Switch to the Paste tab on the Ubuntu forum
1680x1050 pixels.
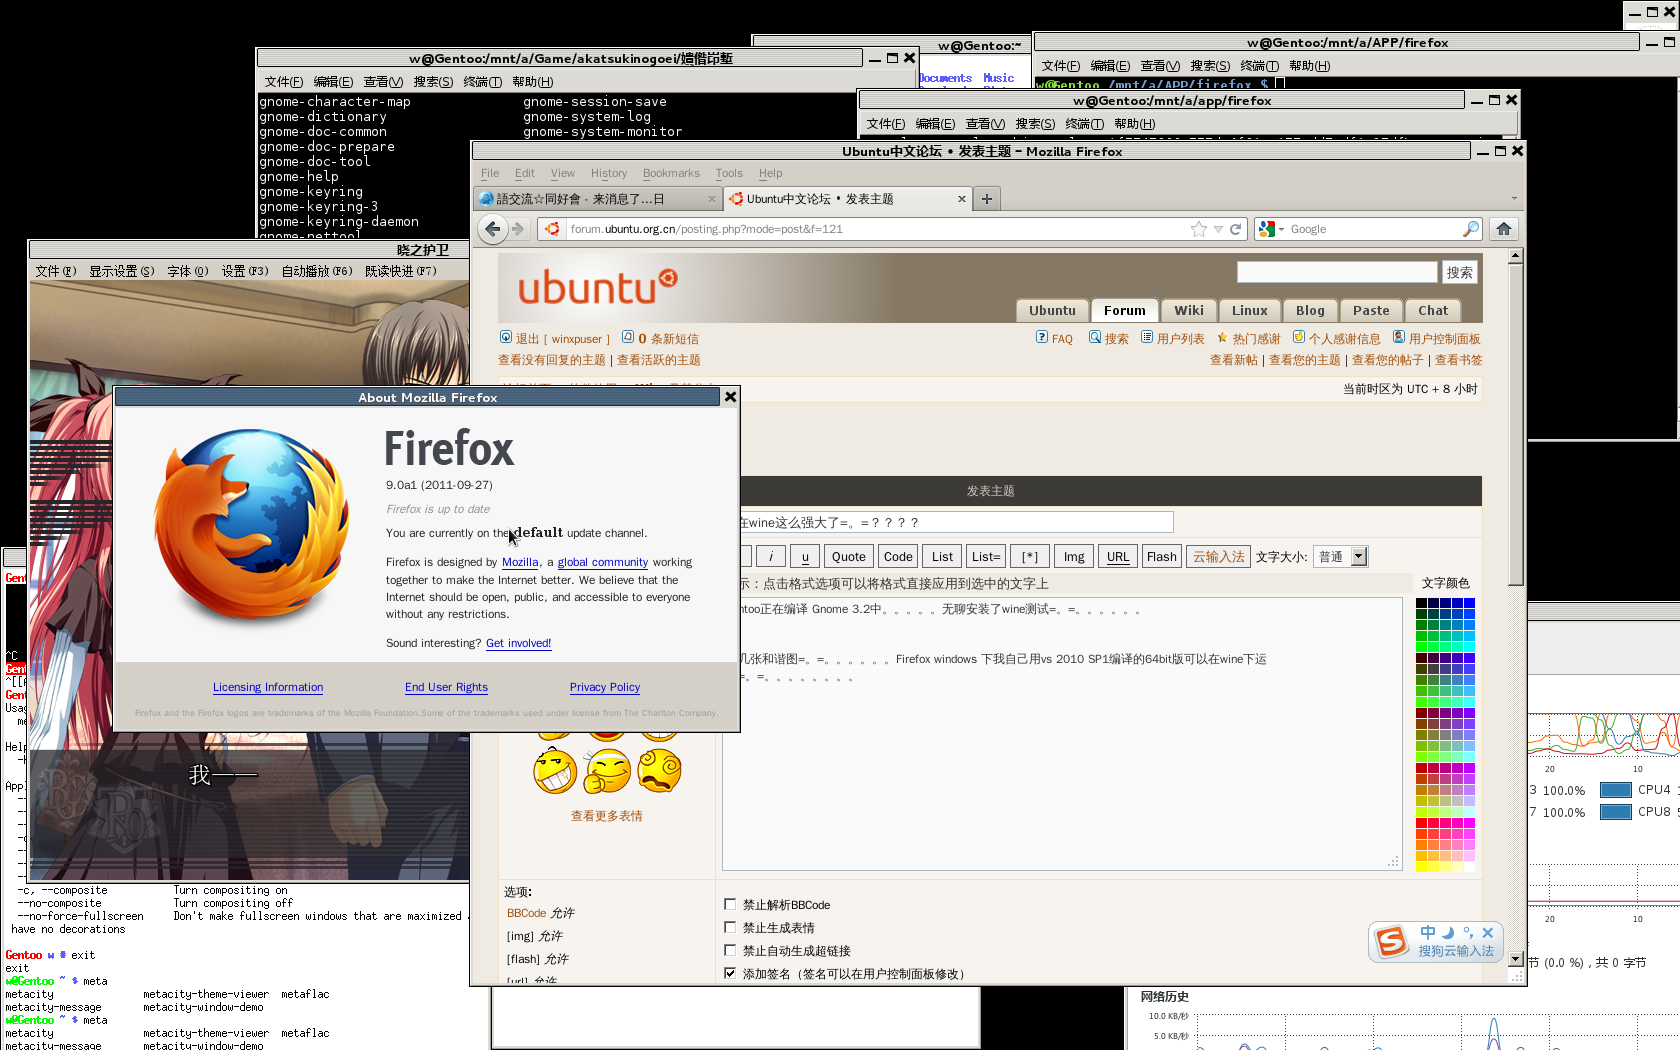1371,310
